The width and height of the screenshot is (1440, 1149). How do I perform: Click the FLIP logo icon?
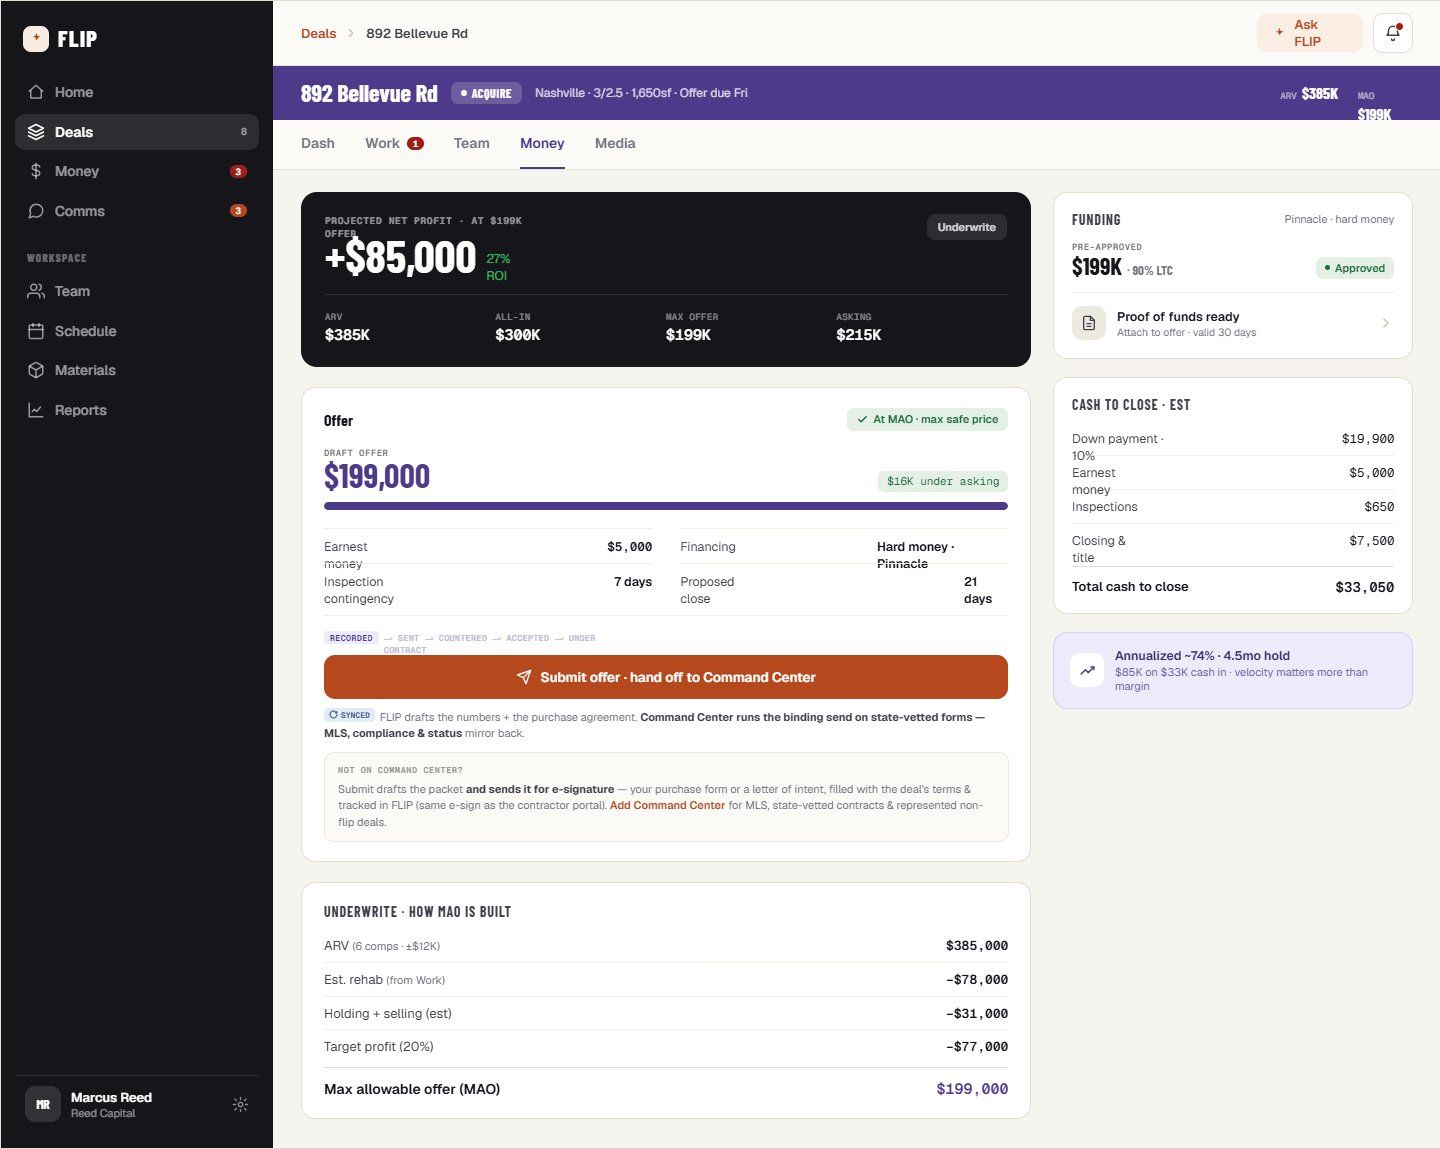pyautogui.click(x=36, y=39)
